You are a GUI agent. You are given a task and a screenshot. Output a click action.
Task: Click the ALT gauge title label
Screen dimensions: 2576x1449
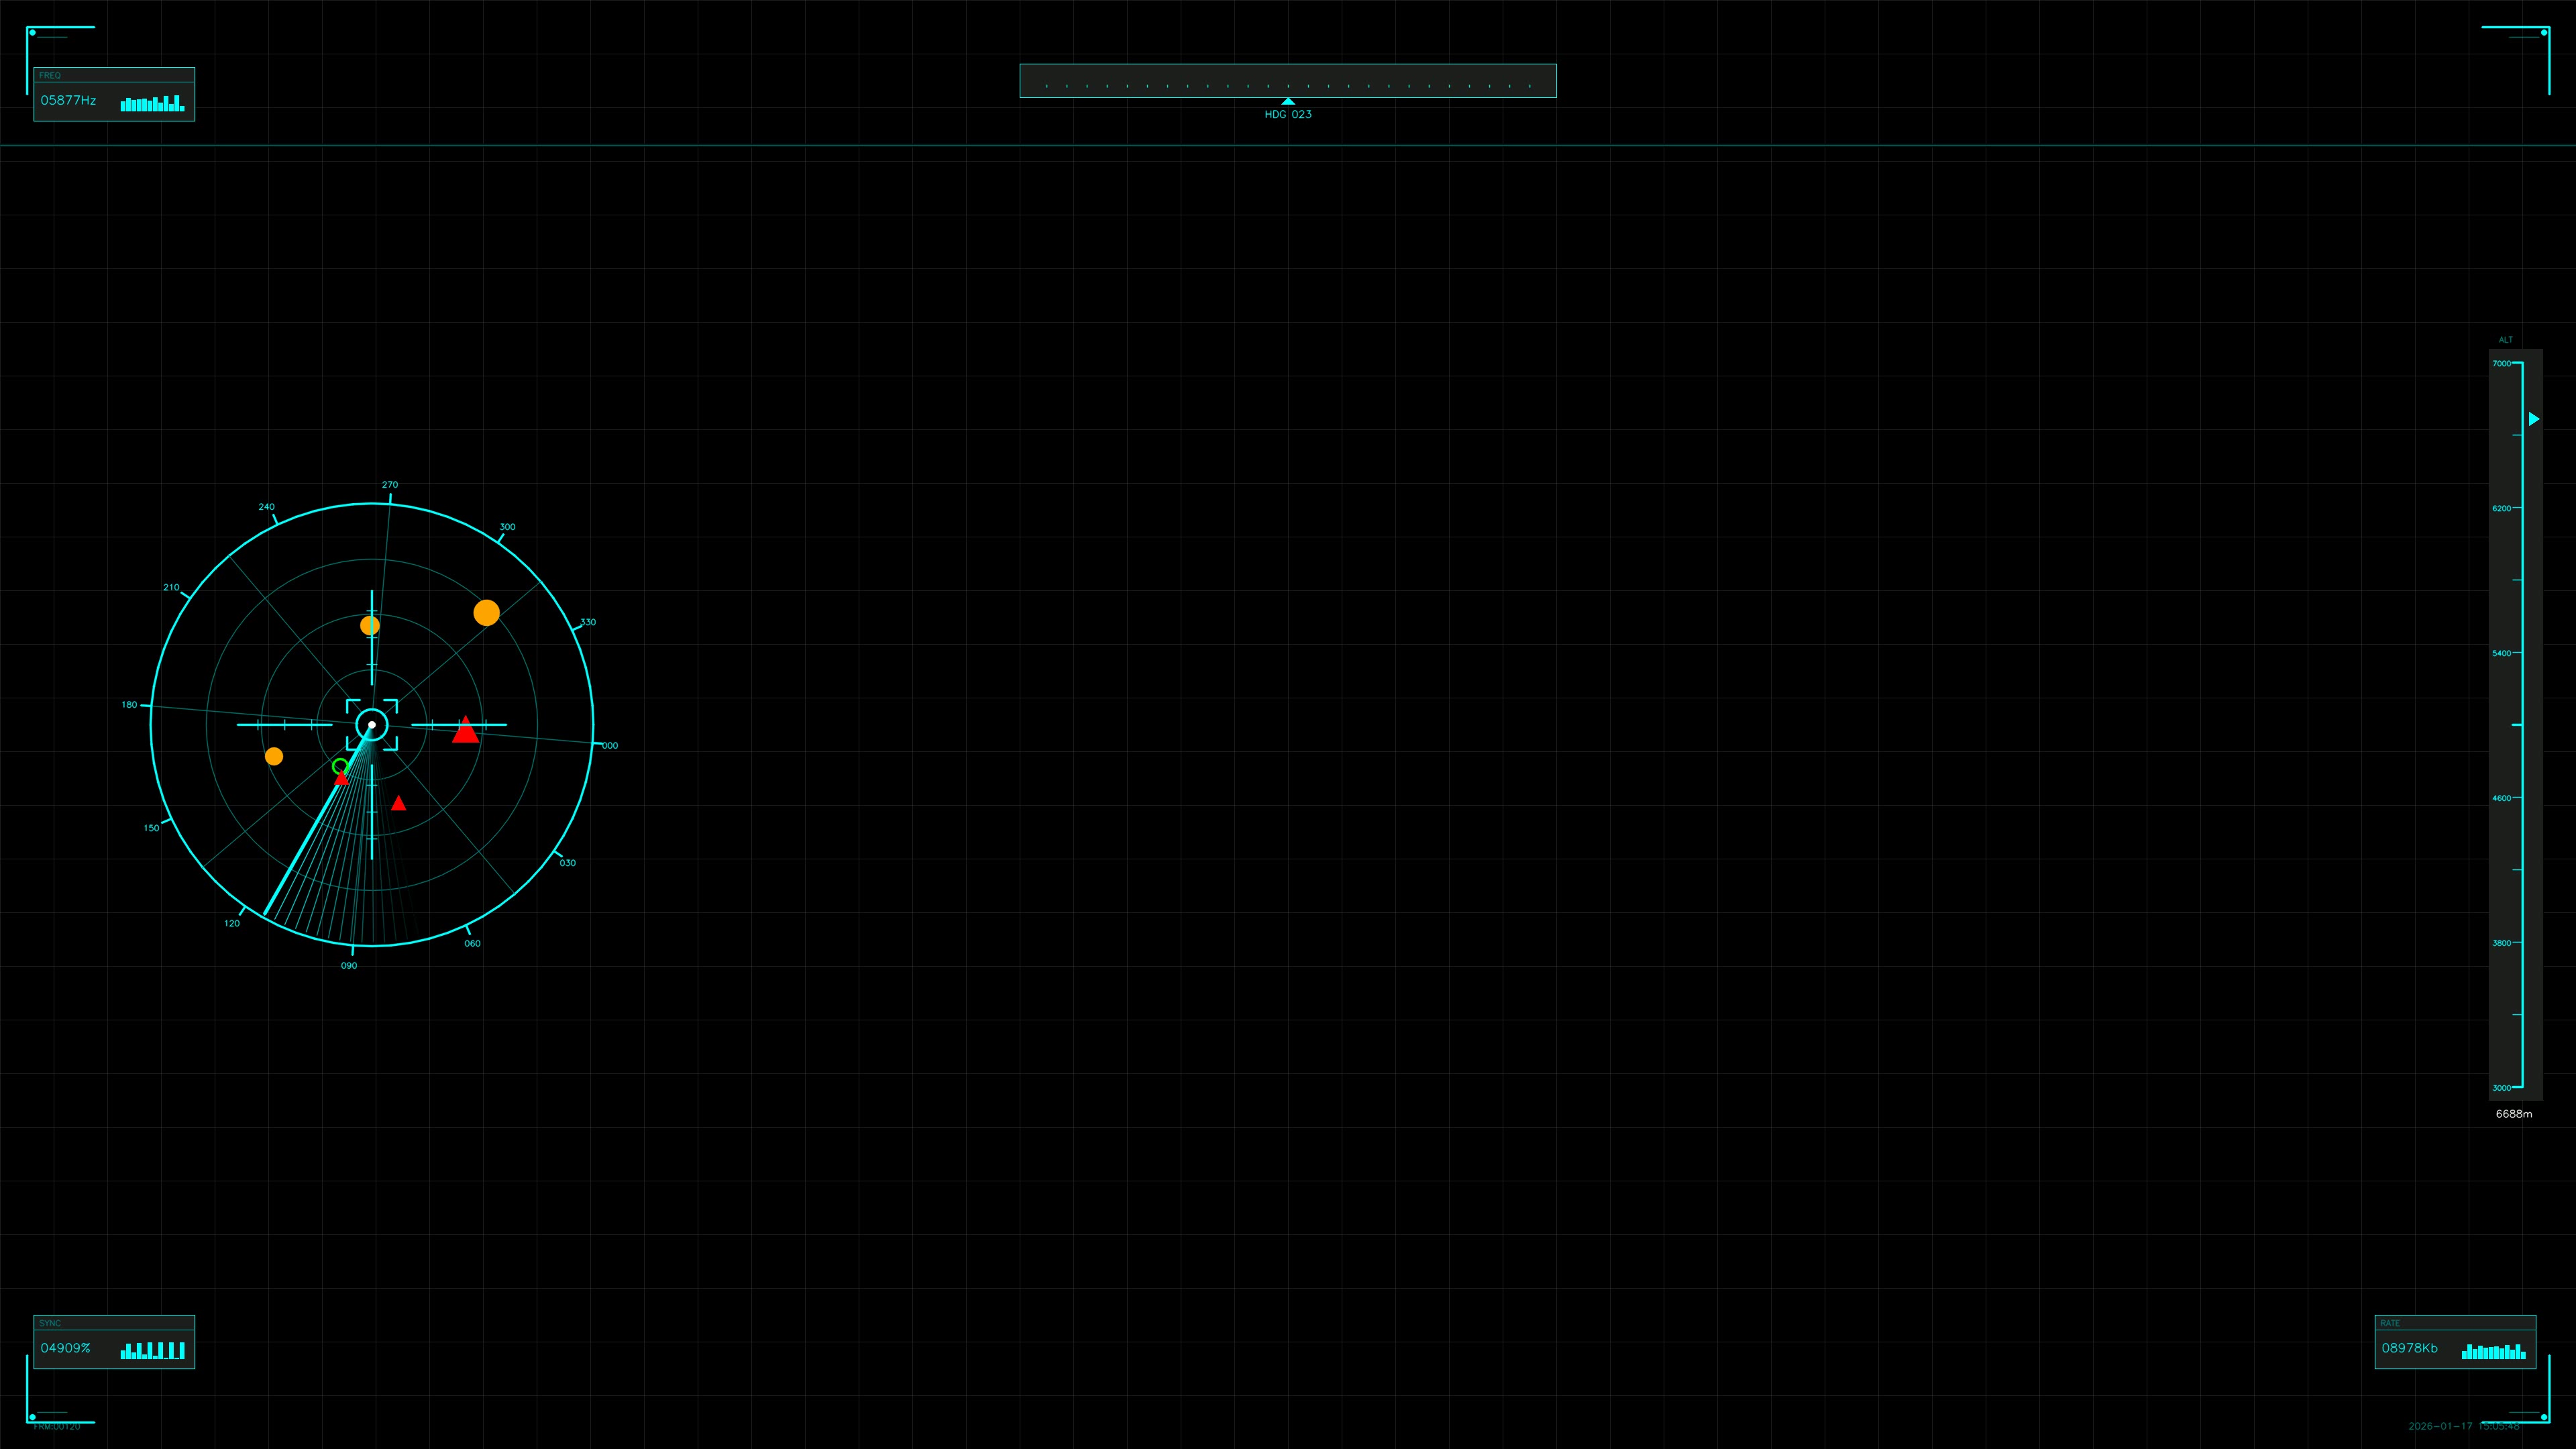tap(2506, 340)
